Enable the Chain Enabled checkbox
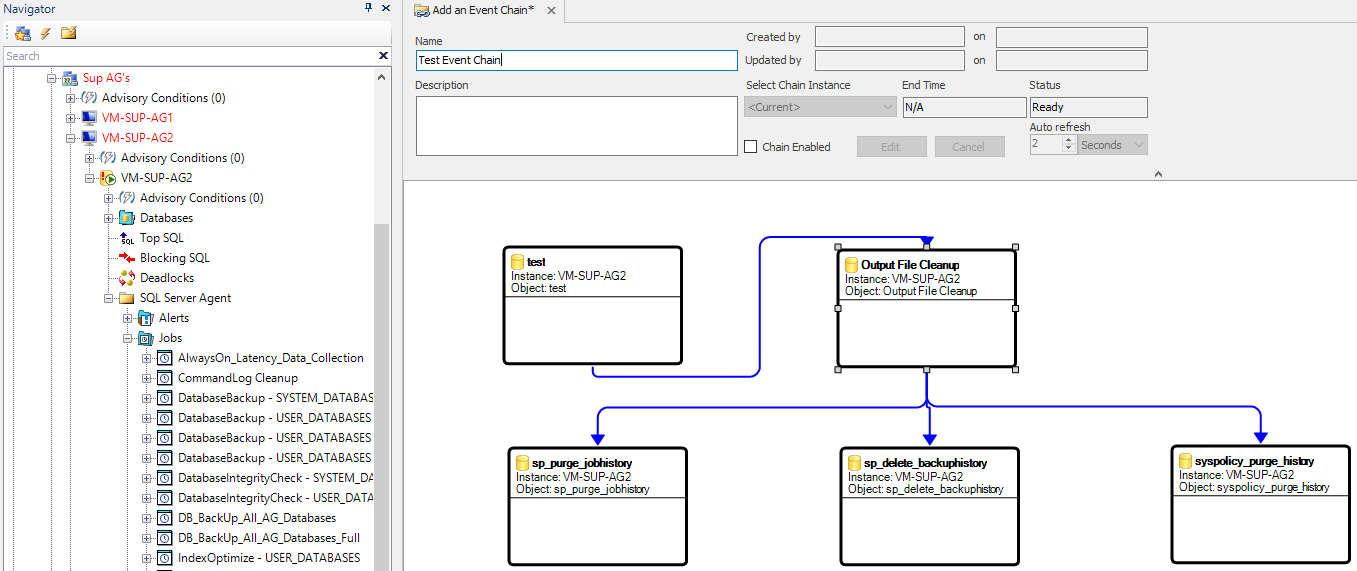This screenshot has height=571, width=1357. point(751,147)
